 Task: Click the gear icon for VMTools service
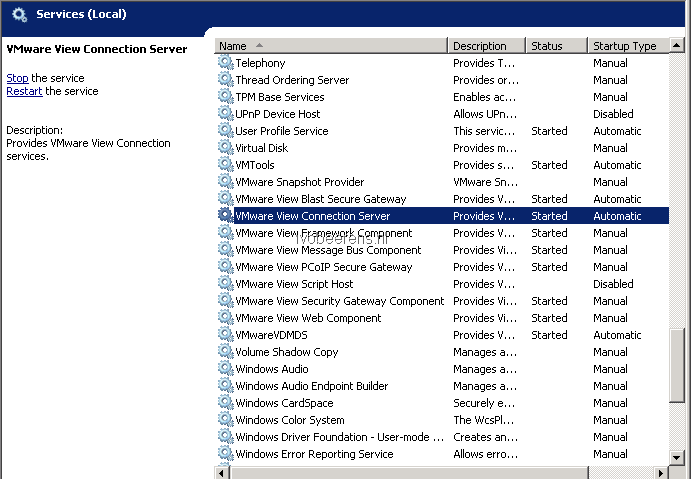[226, 164]
